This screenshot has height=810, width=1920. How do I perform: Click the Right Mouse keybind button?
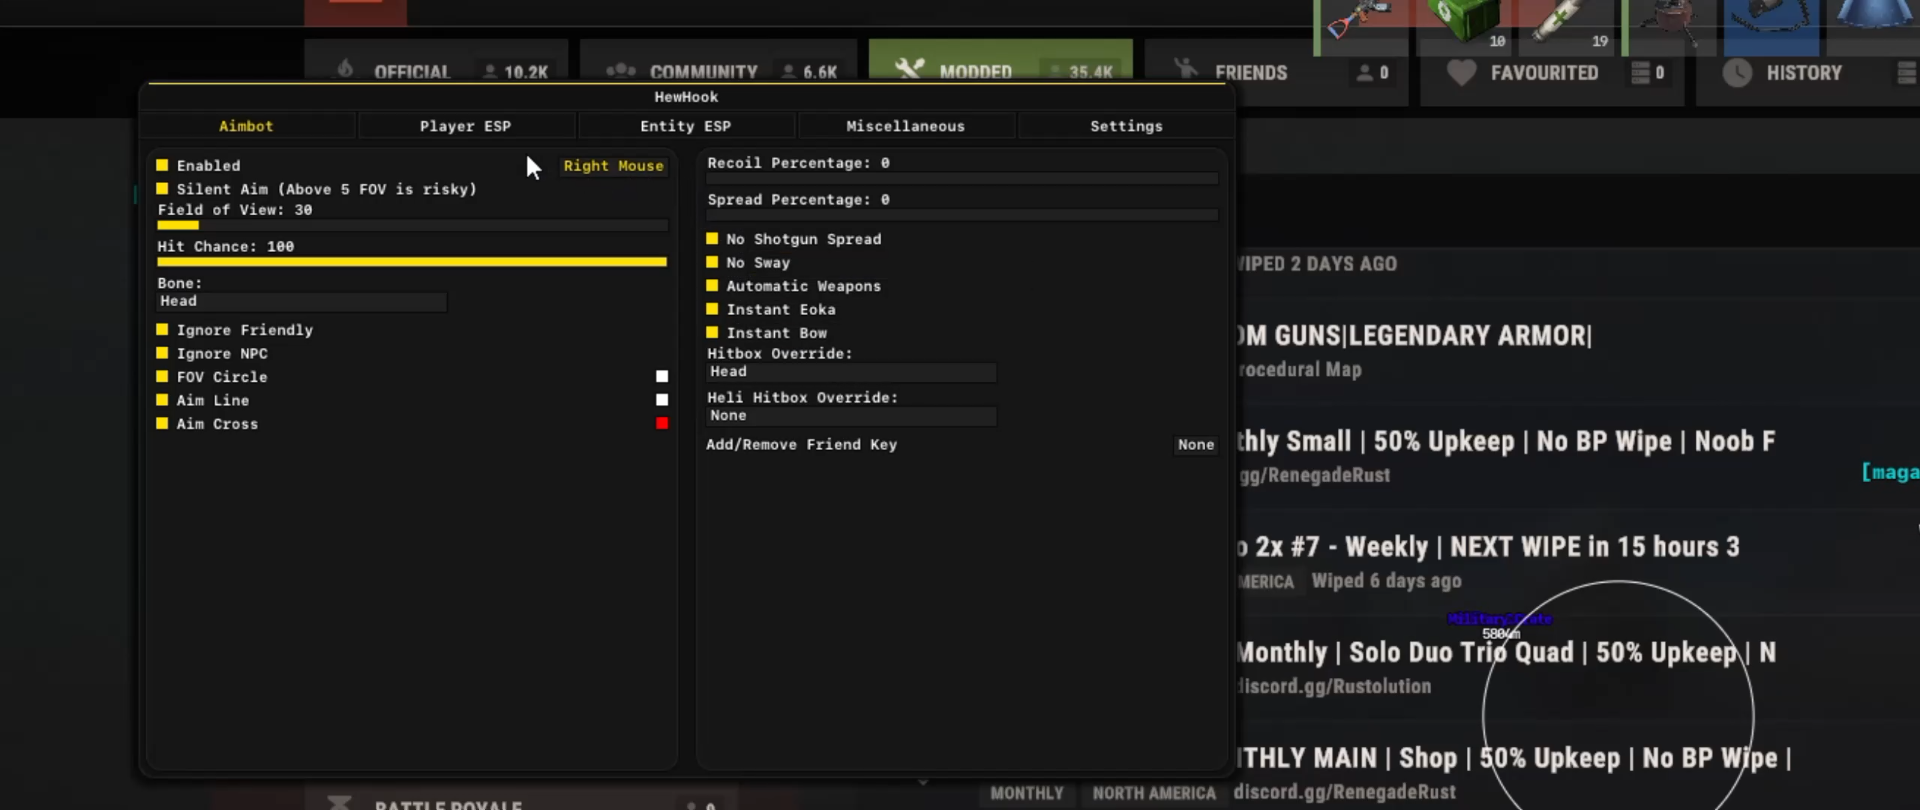coord(613,166)
